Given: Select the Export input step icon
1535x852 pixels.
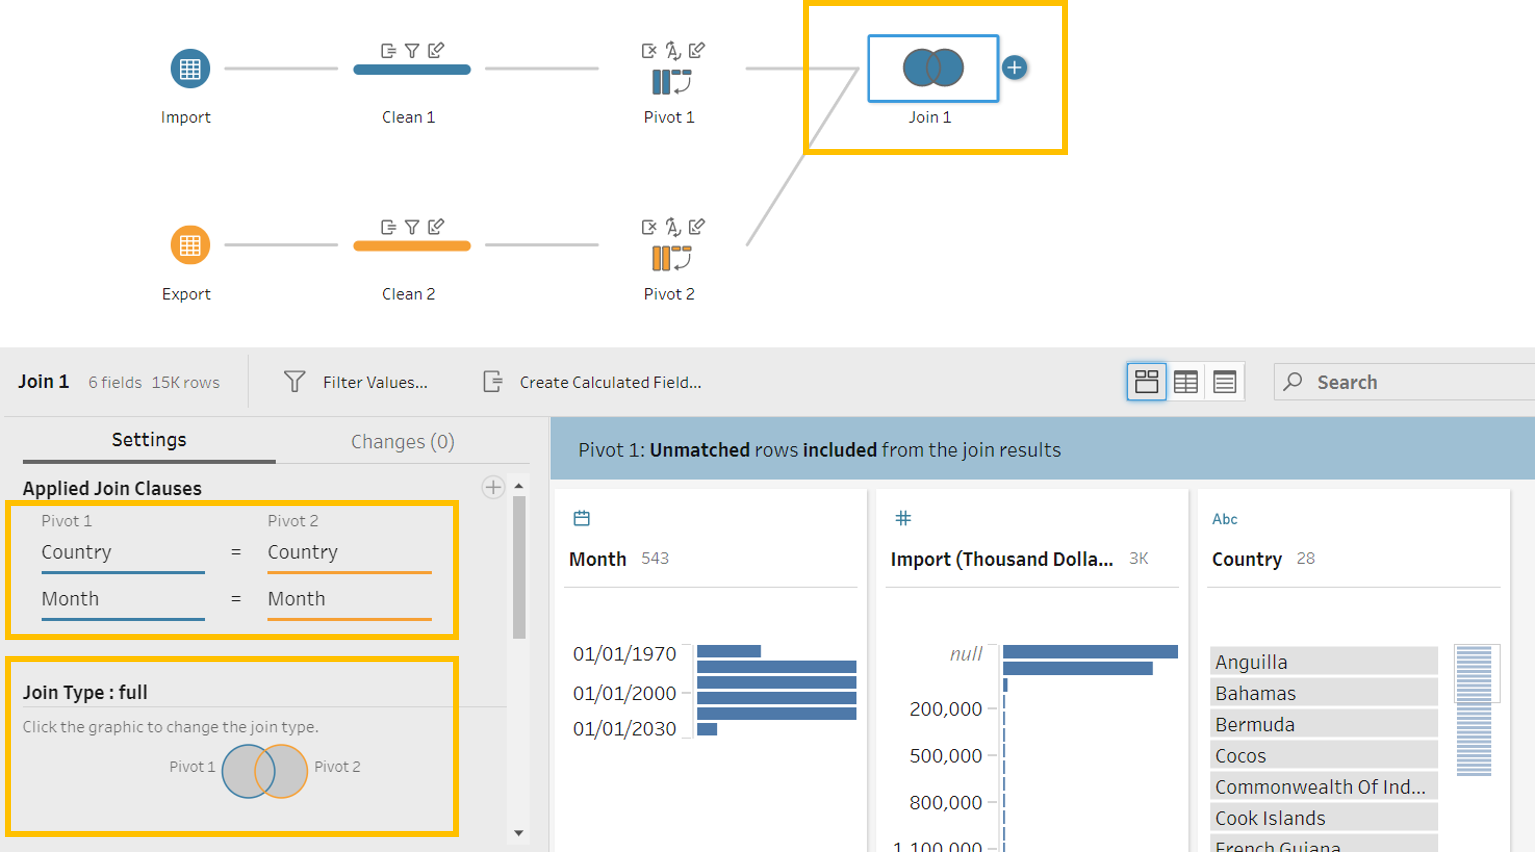Looking at the screenshot, I should (x=189, y=245).
